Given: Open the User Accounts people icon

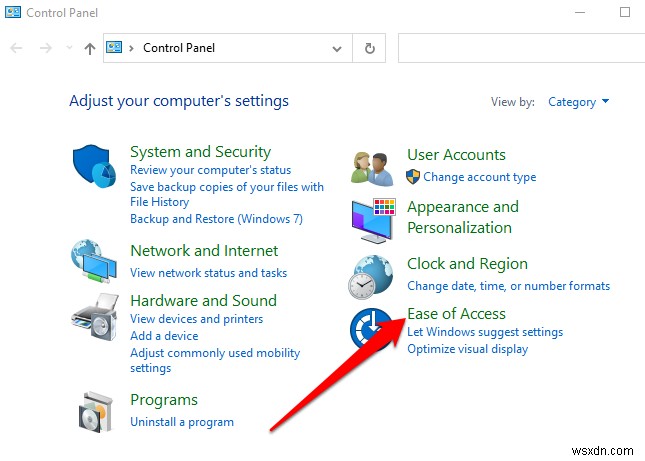Looking at the screenshot, I should pyautogui.click(x=372, y=169).
